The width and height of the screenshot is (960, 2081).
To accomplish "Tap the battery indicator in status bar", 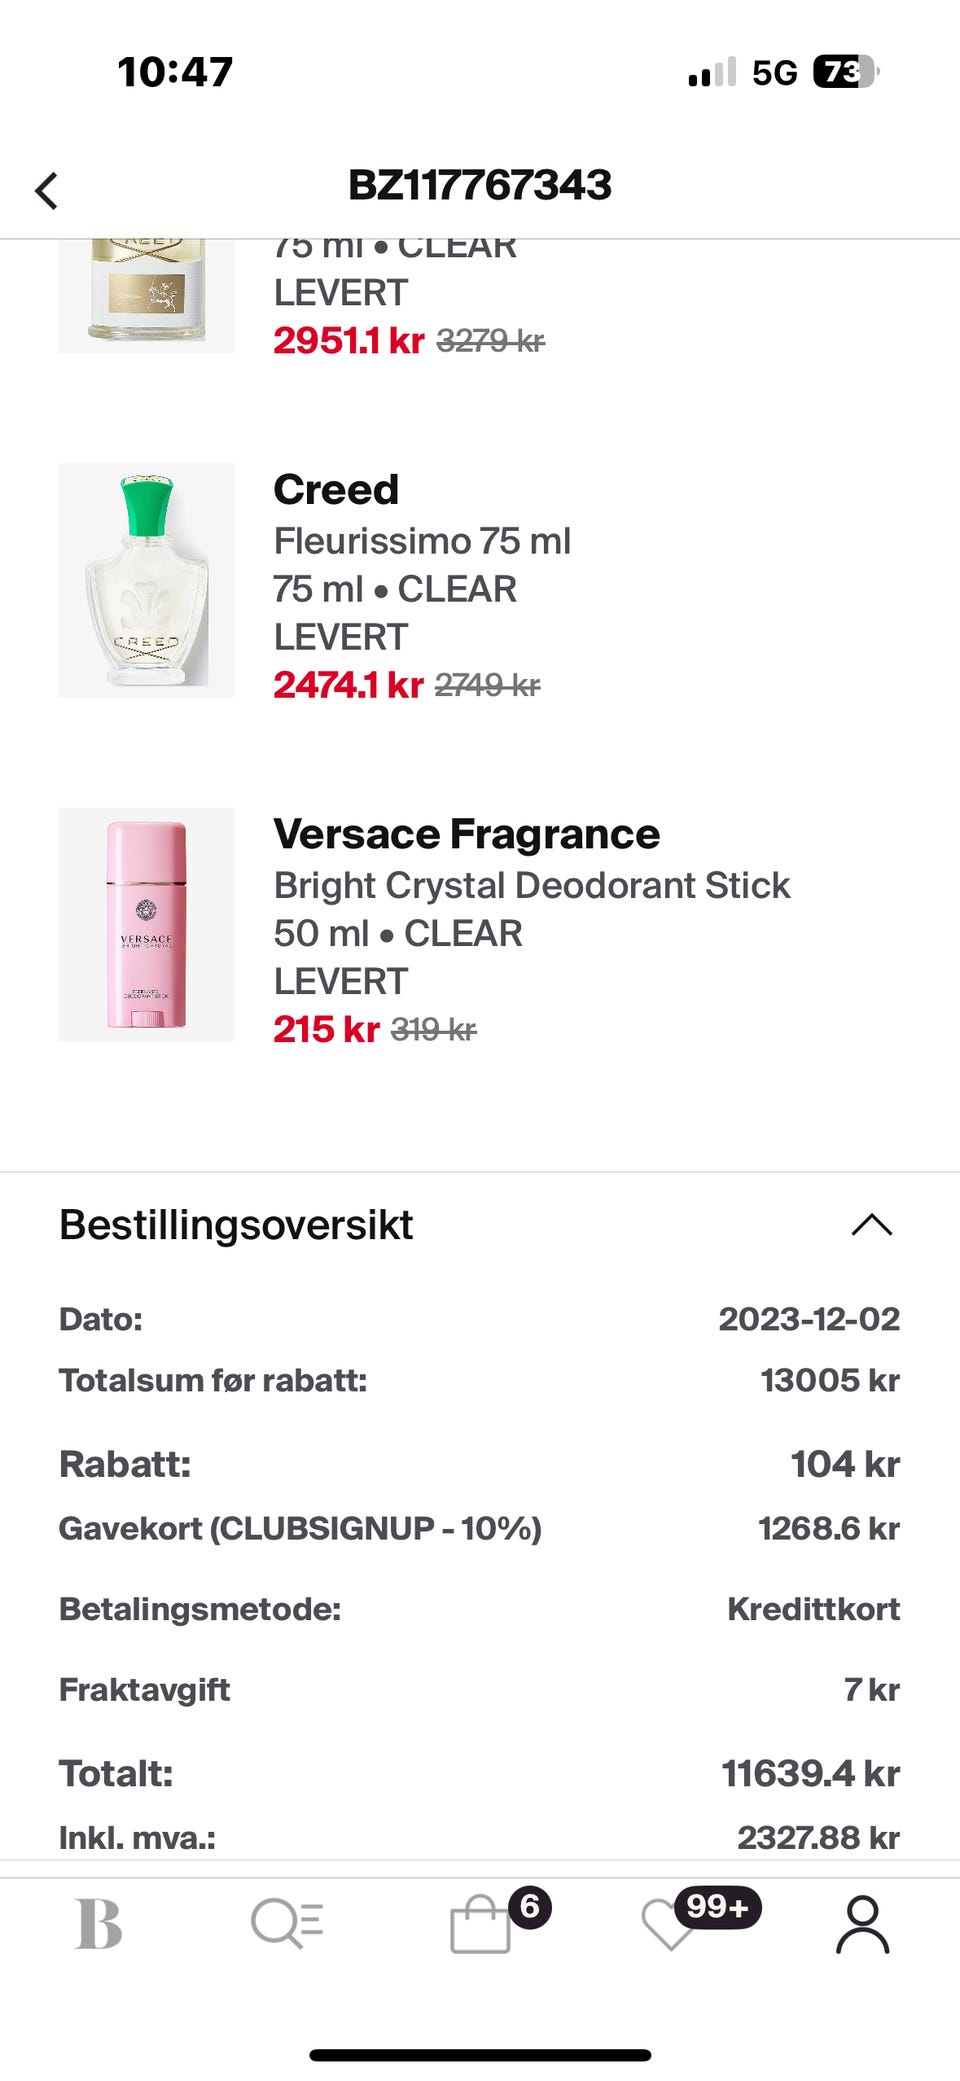I will point(845,72).
